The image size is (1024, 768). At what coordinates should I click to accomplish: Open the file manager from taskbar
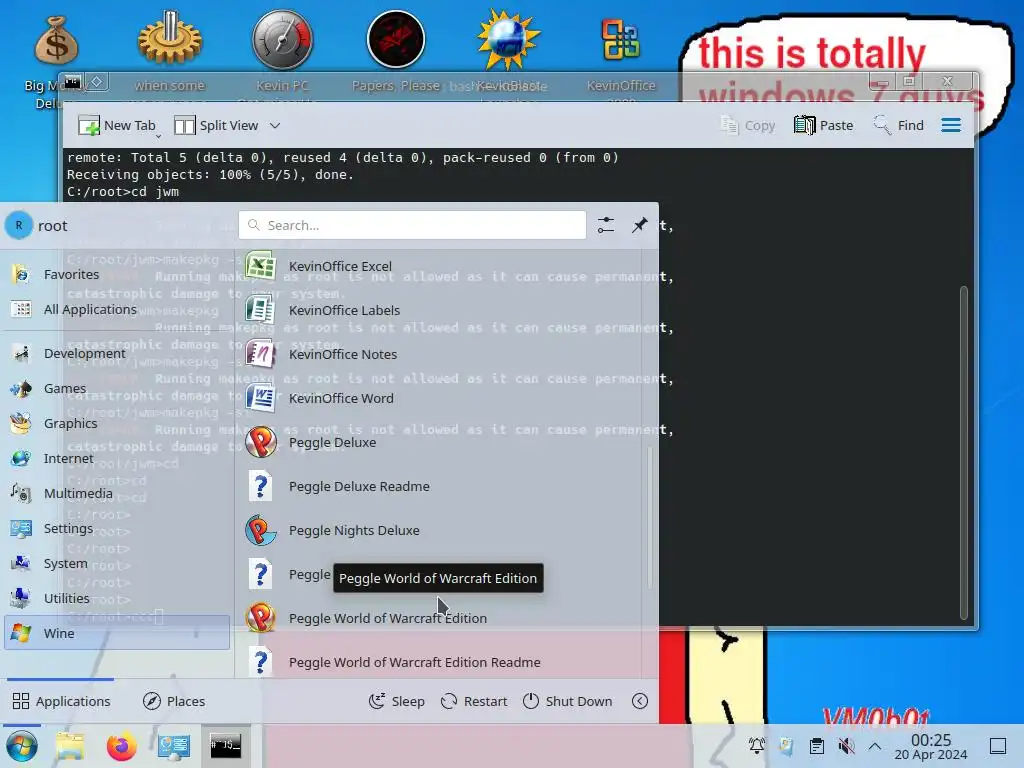point(70,746)
